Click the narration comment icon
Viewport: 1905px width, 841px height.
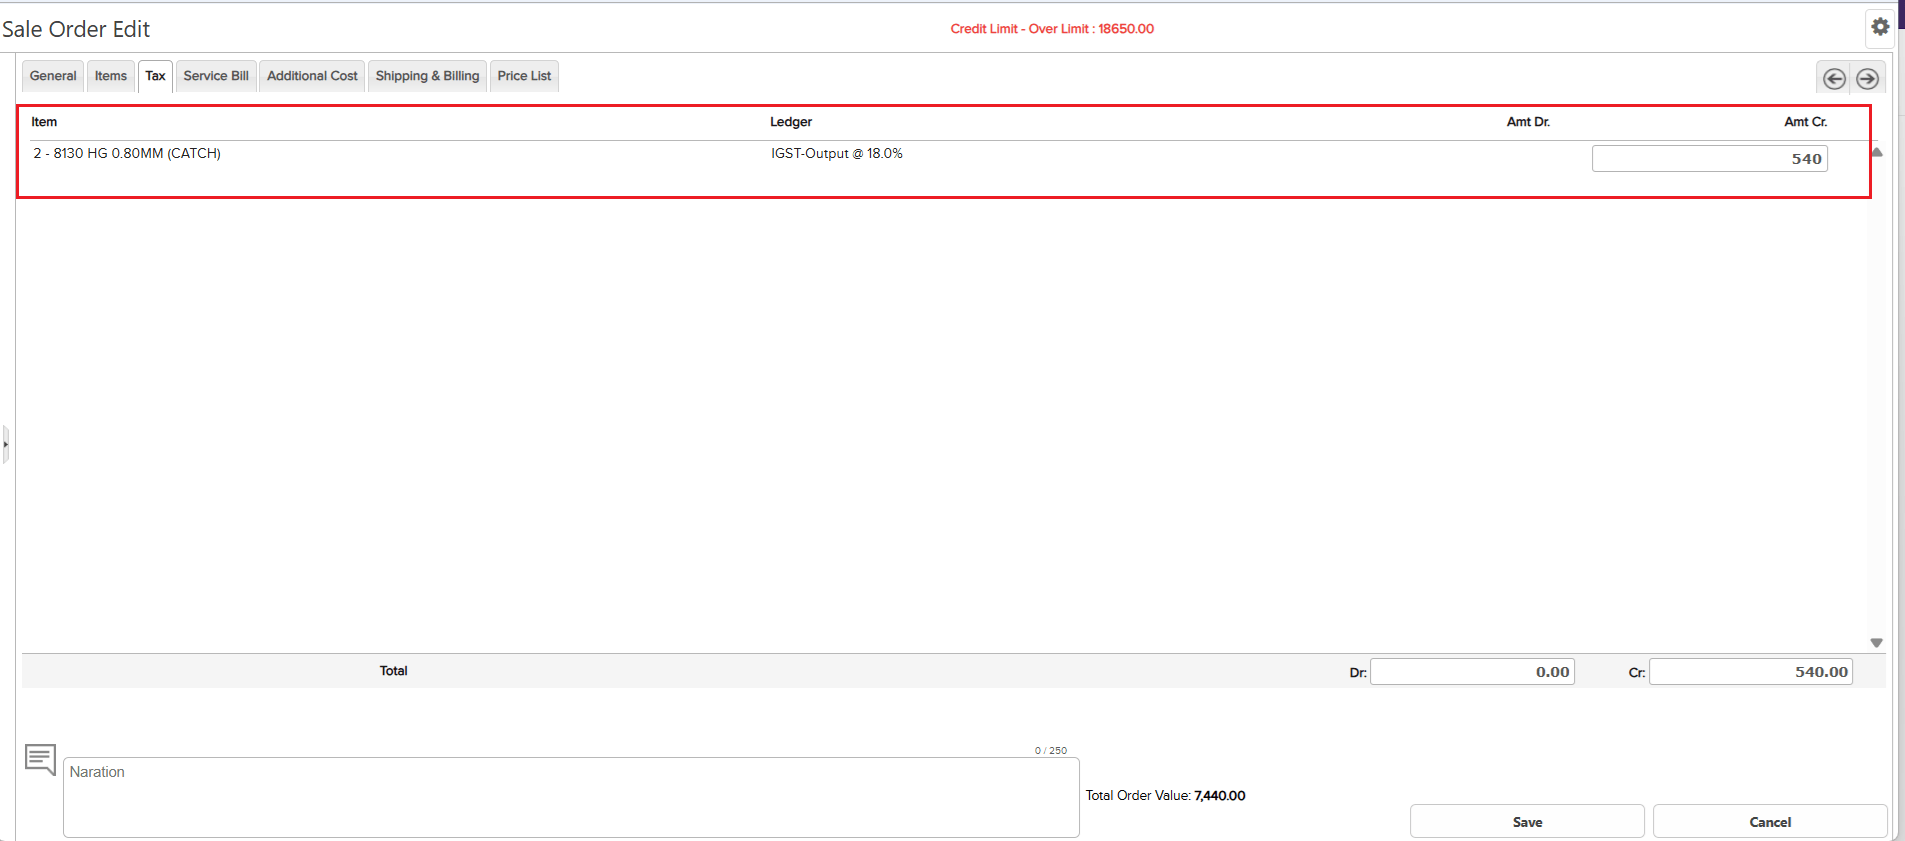point(40,759)
